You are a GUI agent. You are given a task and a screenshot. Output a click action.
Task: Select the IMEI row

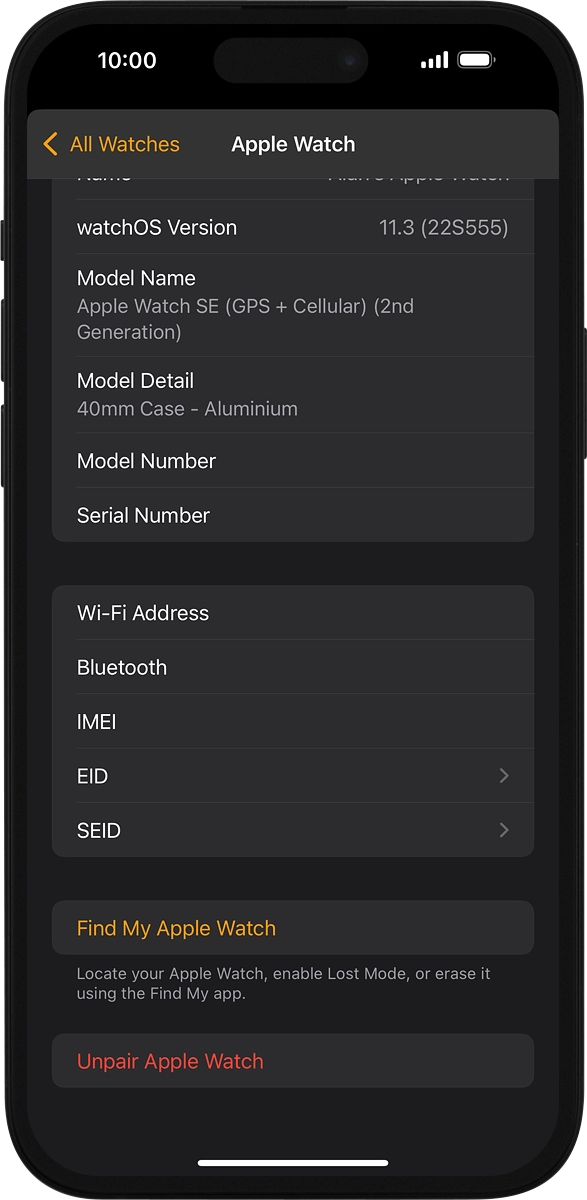pyautogui.click(x=293, y=722)
